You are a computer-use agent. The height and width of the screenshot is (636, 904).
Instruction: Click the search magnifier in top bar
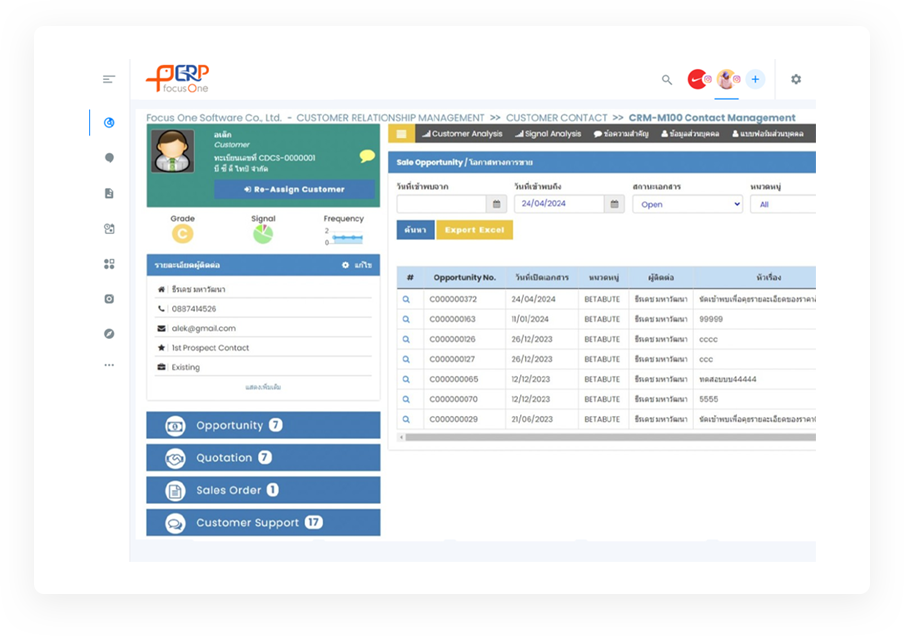pos(667,80)
